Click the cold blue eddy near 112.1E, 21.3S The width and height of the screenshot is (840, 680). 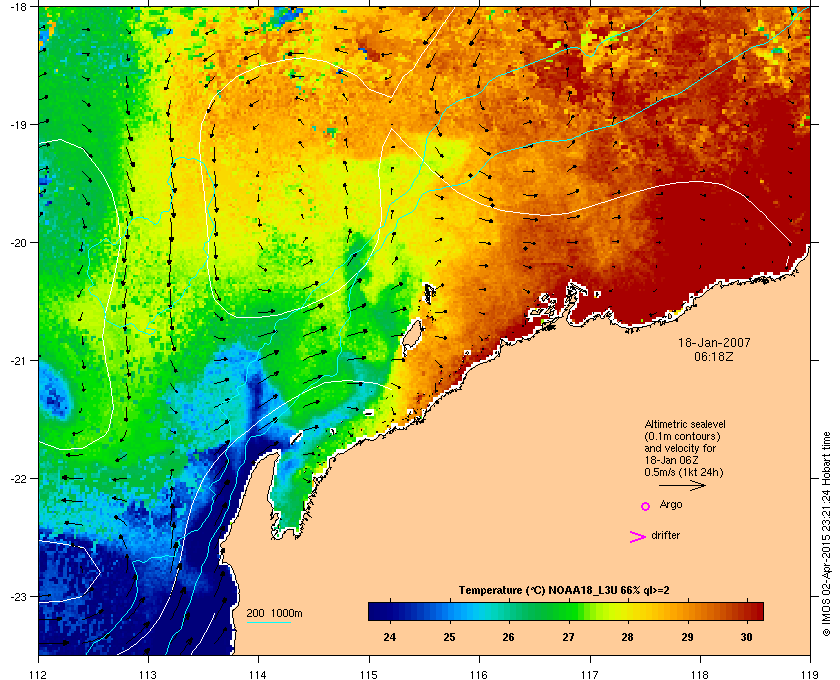[x=54, y=392]
